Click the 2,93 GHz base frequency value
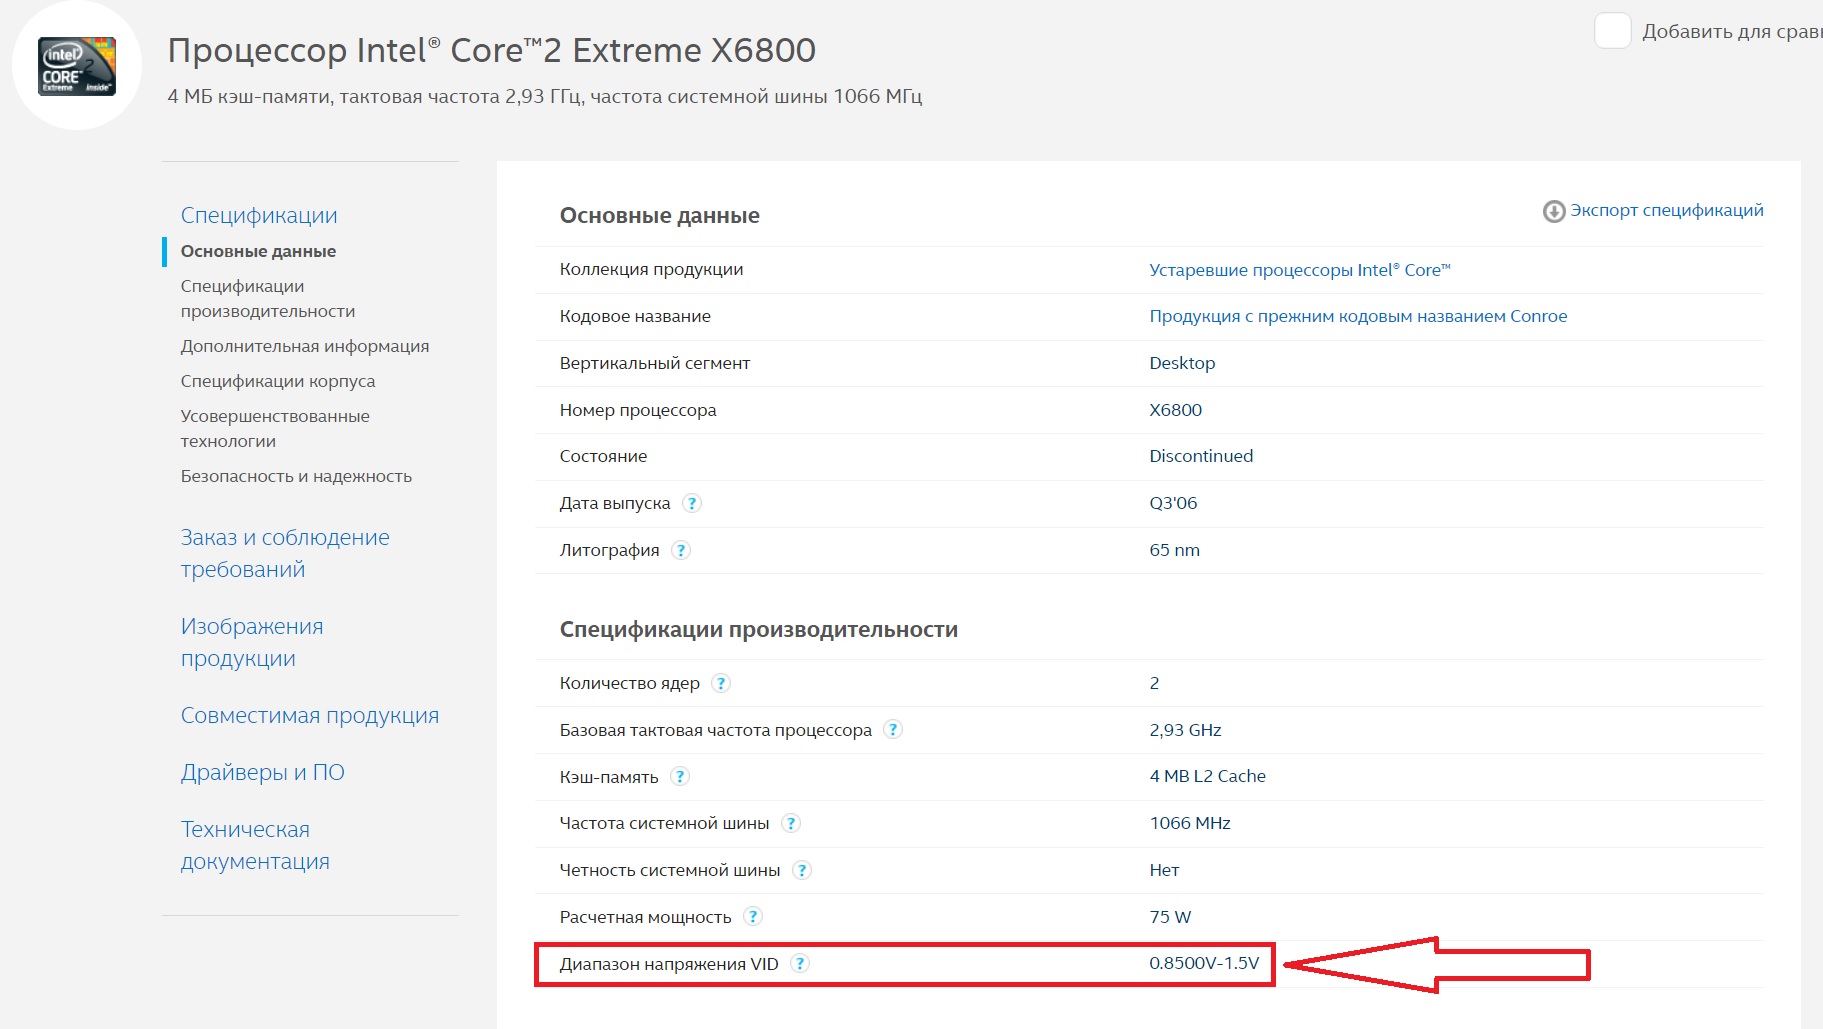This screenshot has width=1823, height=1029. click(1185, 730)
